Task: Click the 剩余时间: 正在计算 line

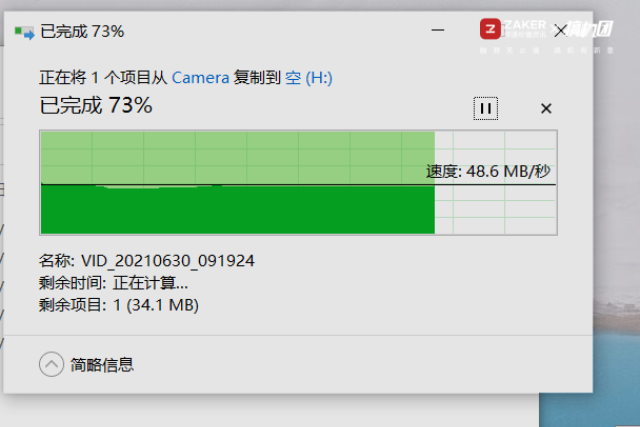Action: [113, 283]
